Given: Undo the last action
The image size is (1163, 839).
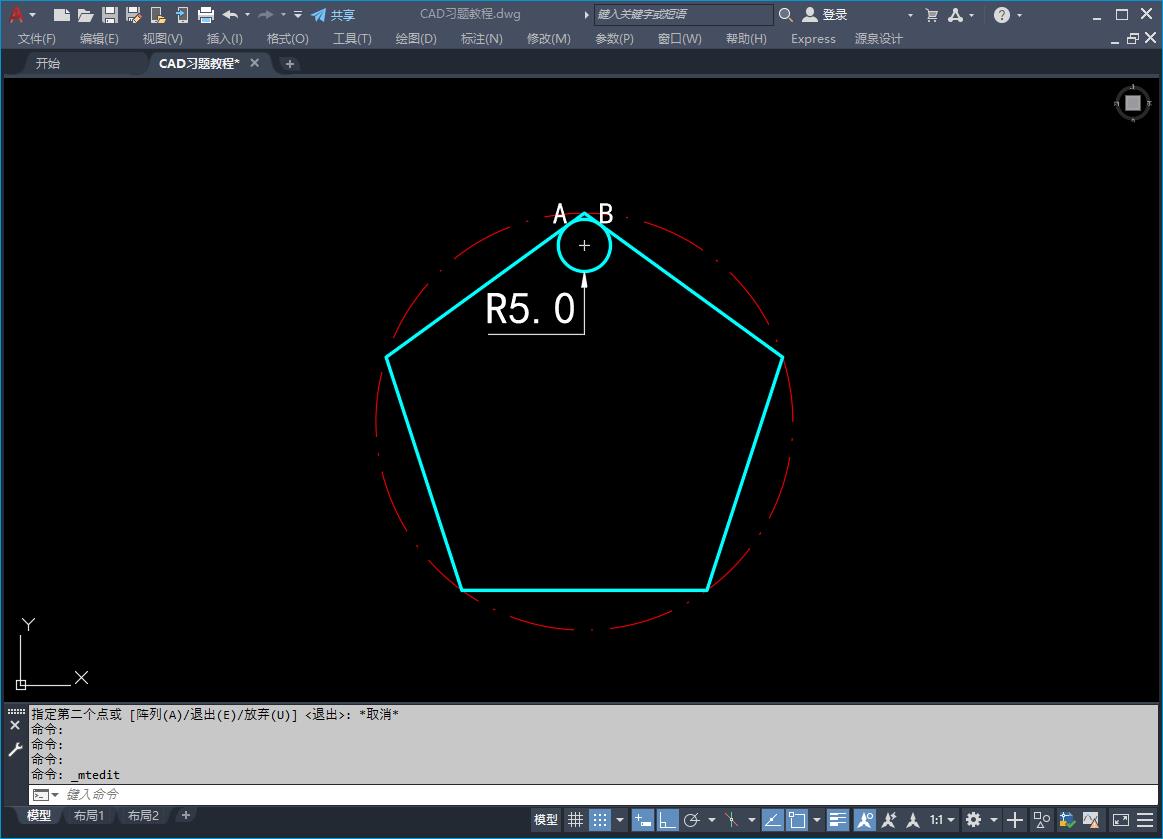Looking at the screenshot, I should (x=231, y=14).
